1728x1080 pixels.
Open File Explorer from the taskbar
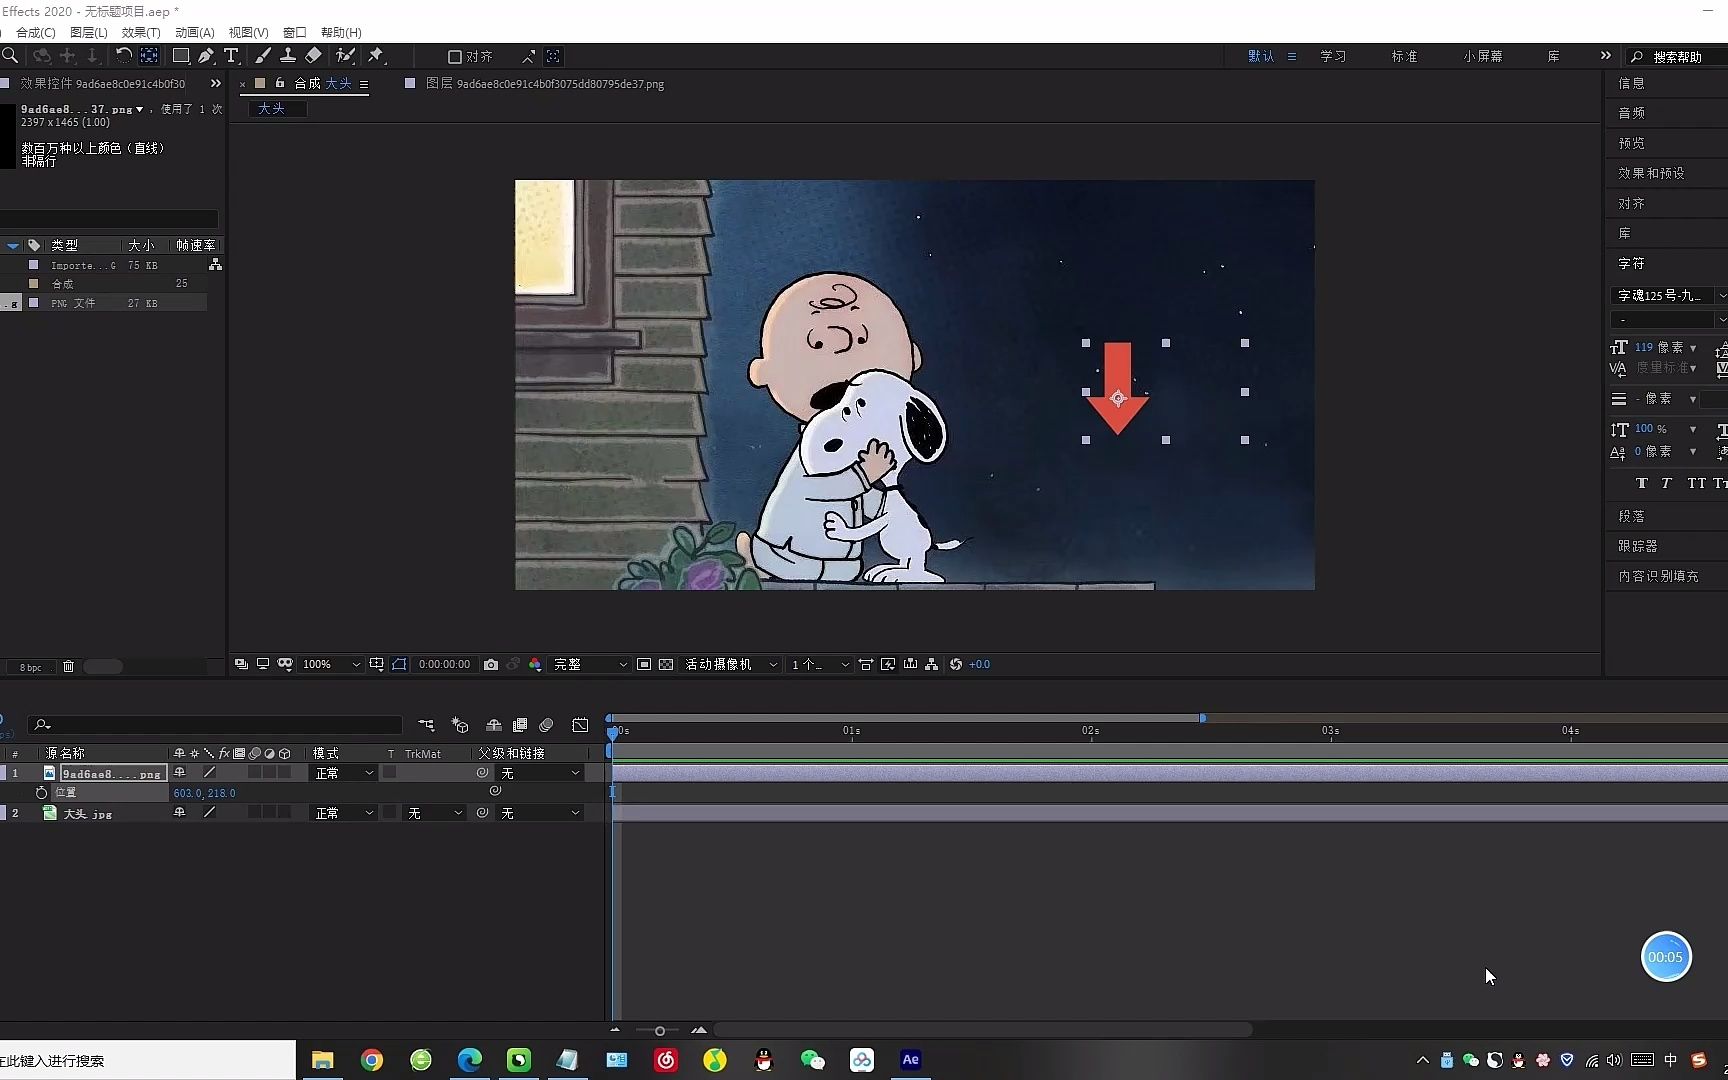322,1060
